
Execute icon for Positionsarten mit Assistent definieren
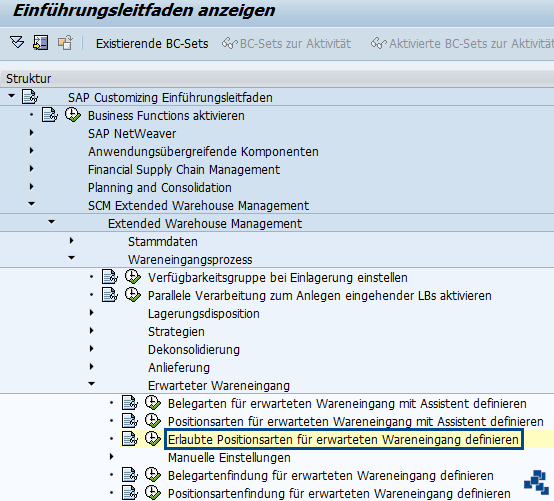[x=153, y=420]
